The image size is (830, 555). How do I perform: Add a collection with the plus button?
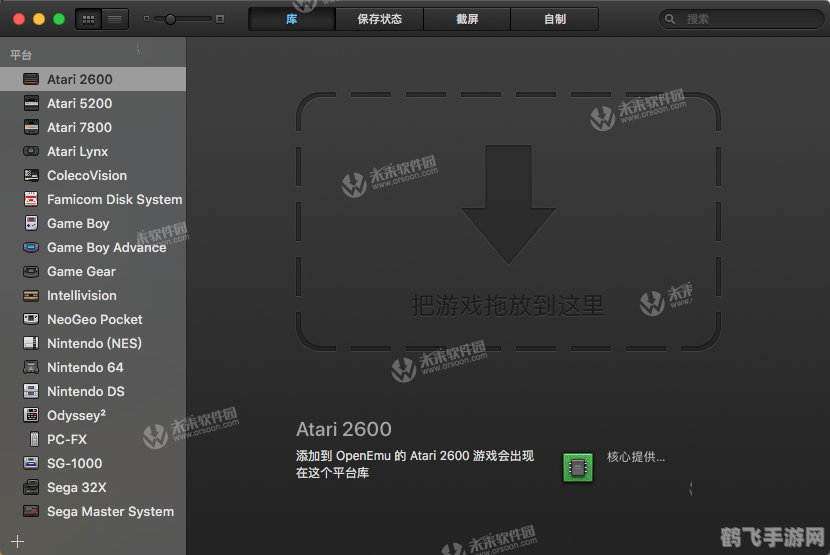tap(17, 541)
